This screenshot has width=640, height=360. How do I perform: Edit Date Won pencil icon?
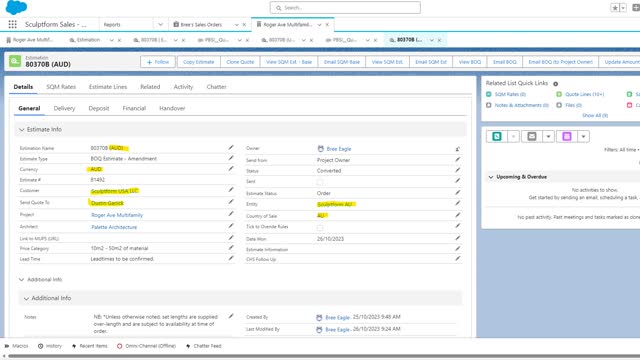(458, 238)
